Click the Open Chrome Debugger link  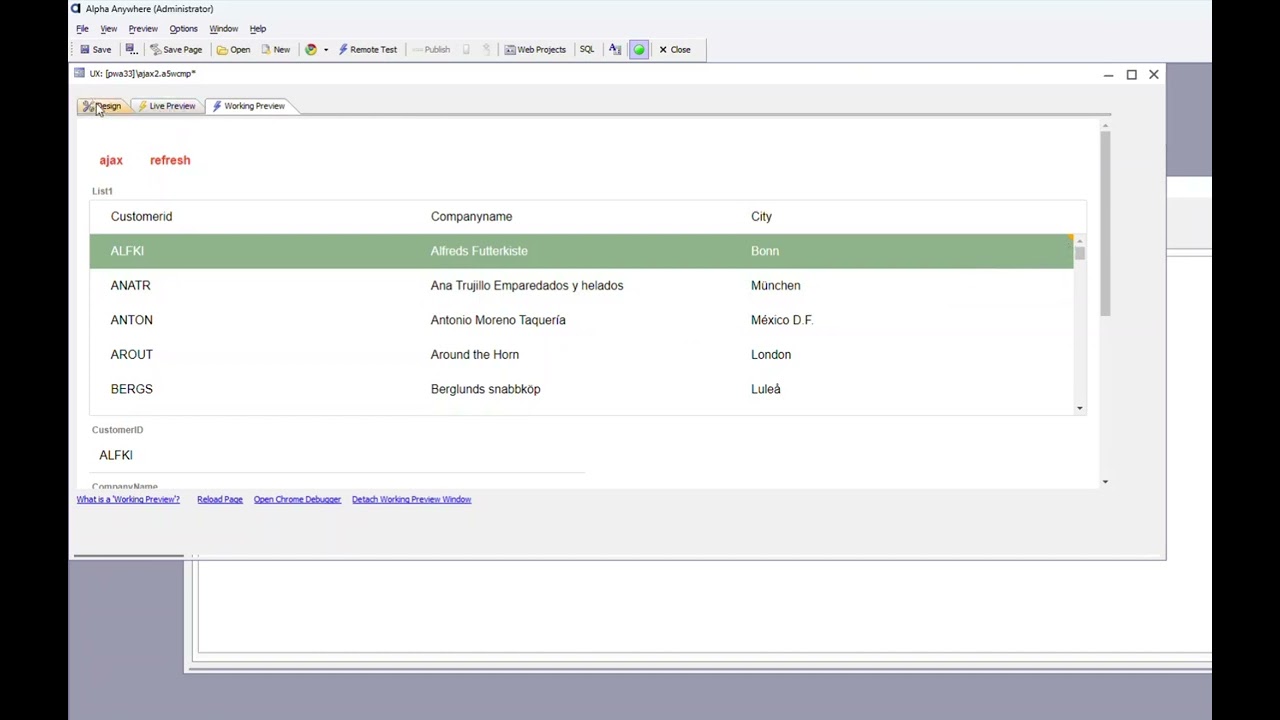pos(297,499)
